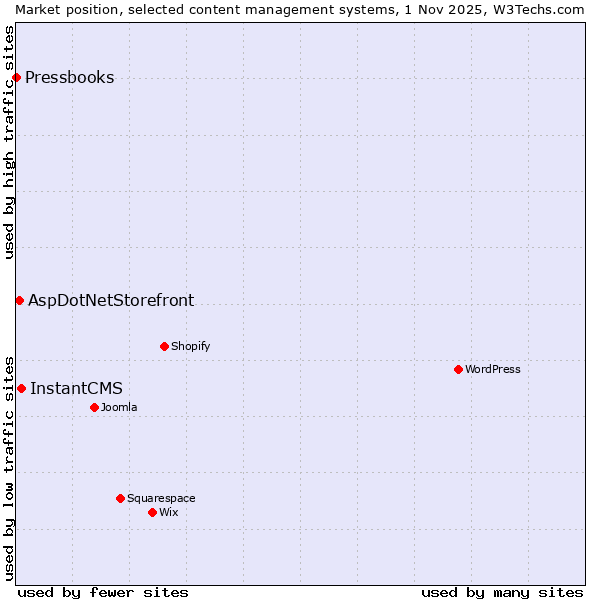The width and height of the screenshot is (600, 600).
Task: Click the 'used by high traffic sites' axis label
Action: tap(9, 142)
